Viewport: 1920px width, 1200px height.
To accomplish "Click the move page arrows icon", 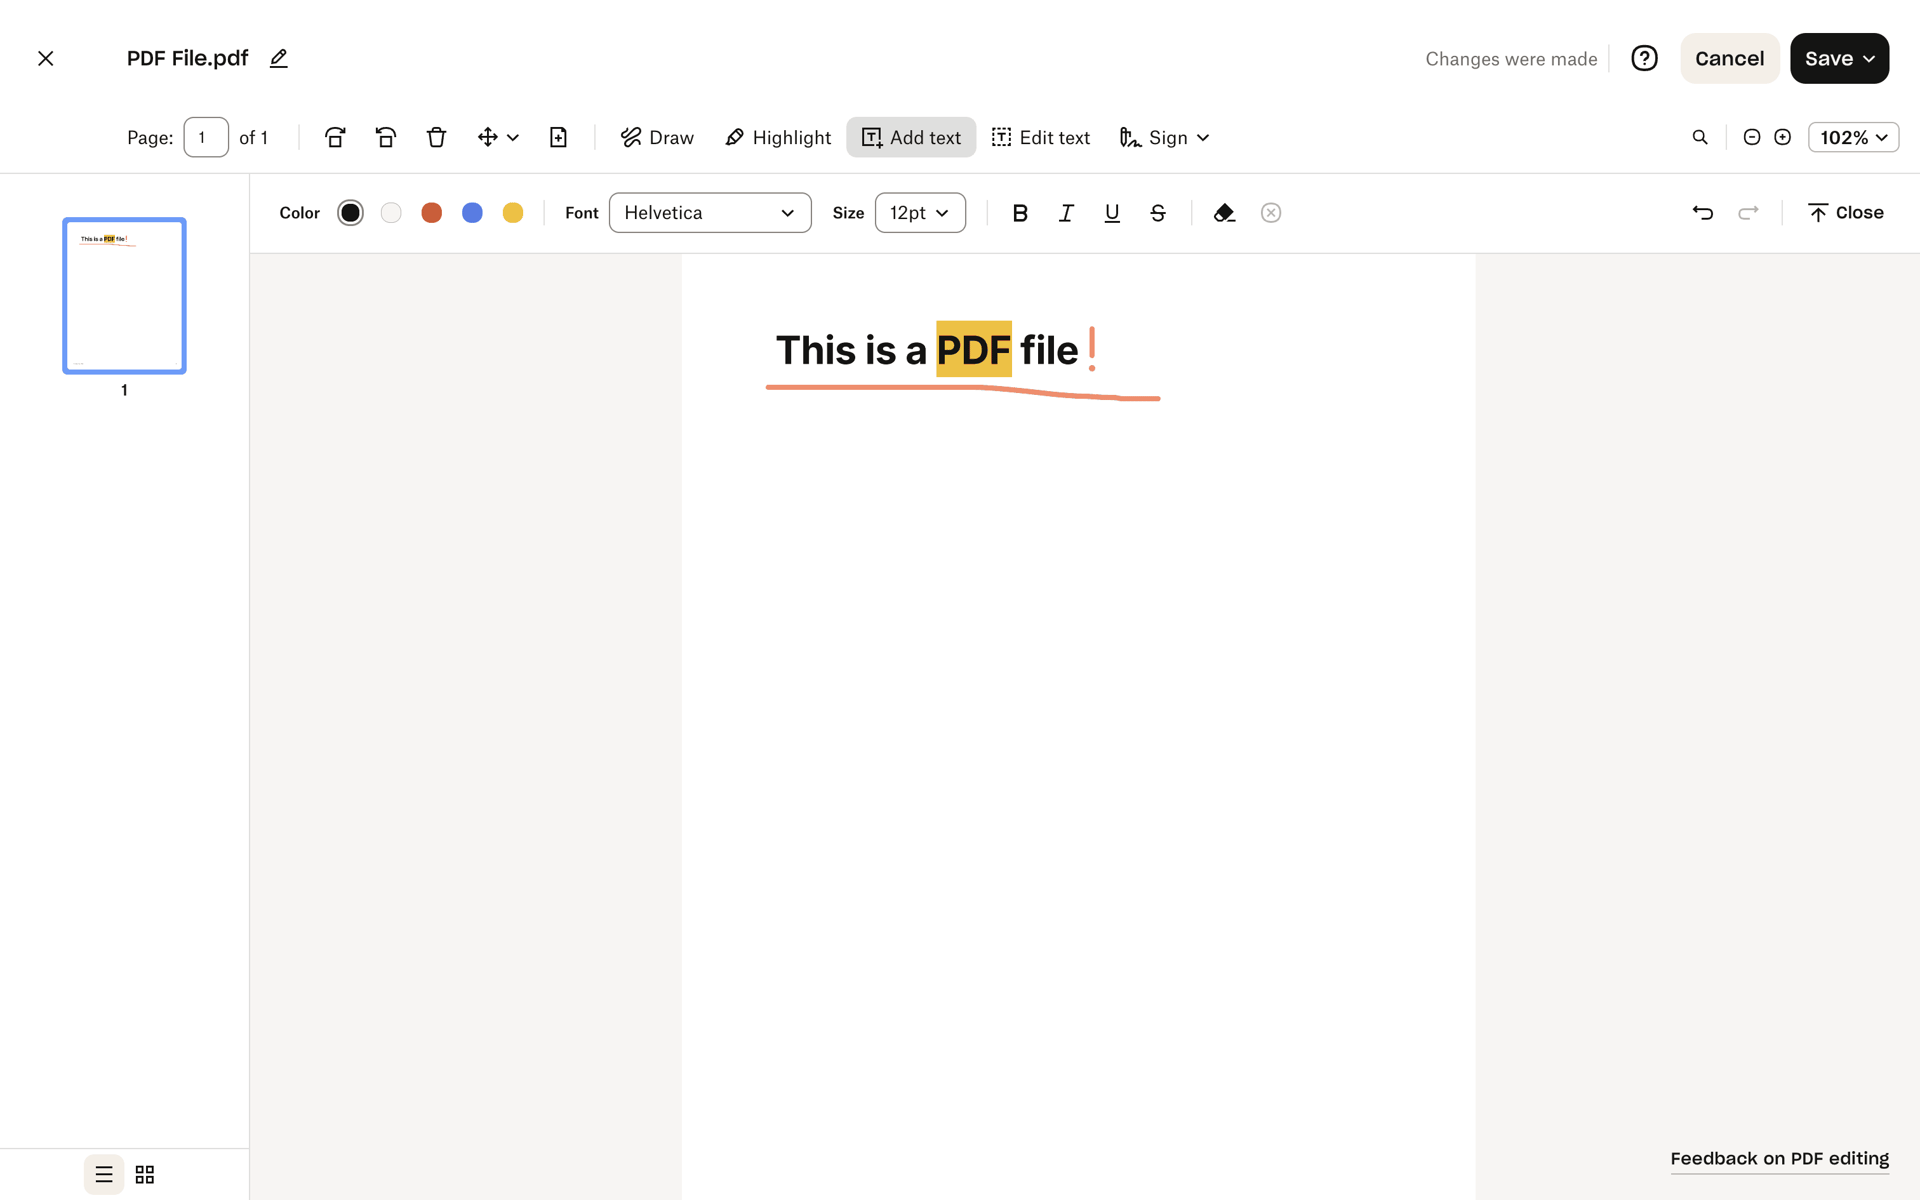I will [x=487, y=137].
